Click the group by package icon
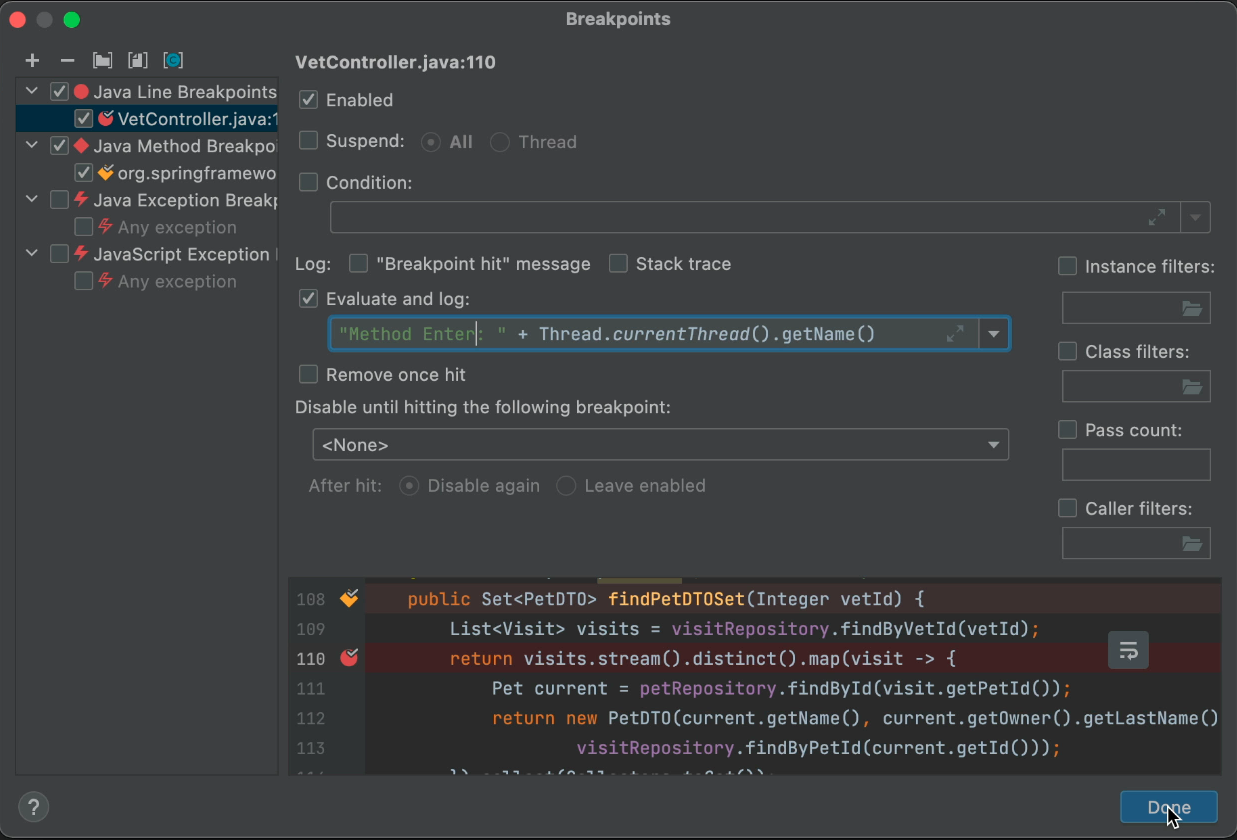 click(x=102, y=61)
